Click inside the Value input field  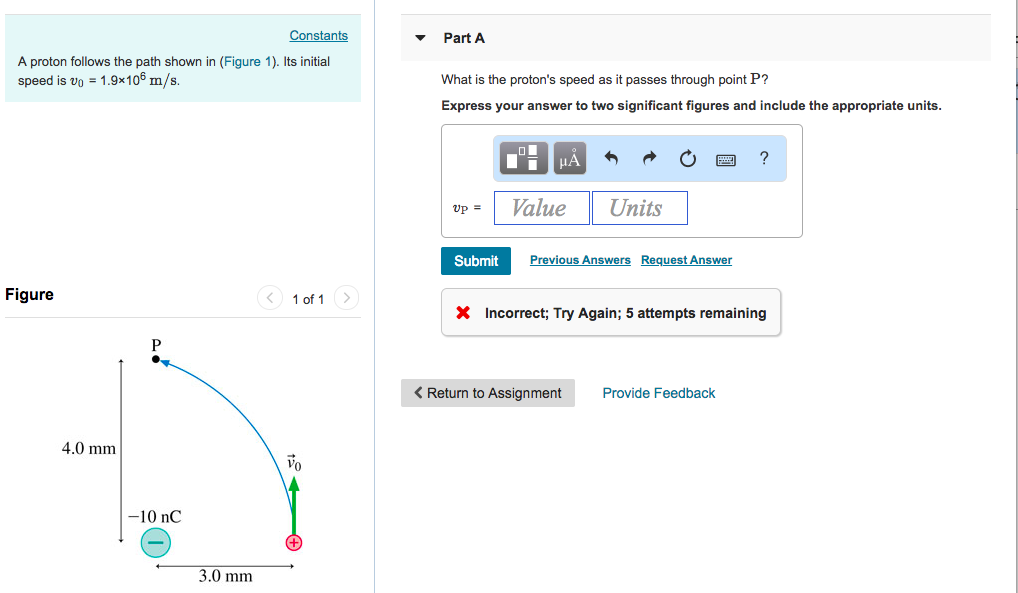541,207
